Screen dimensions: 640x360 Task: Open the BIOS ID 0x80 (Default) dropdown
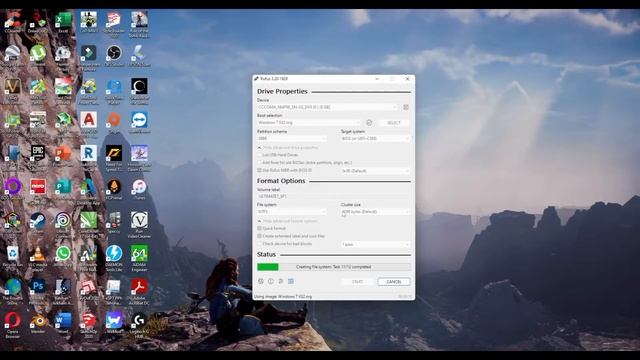376,171
